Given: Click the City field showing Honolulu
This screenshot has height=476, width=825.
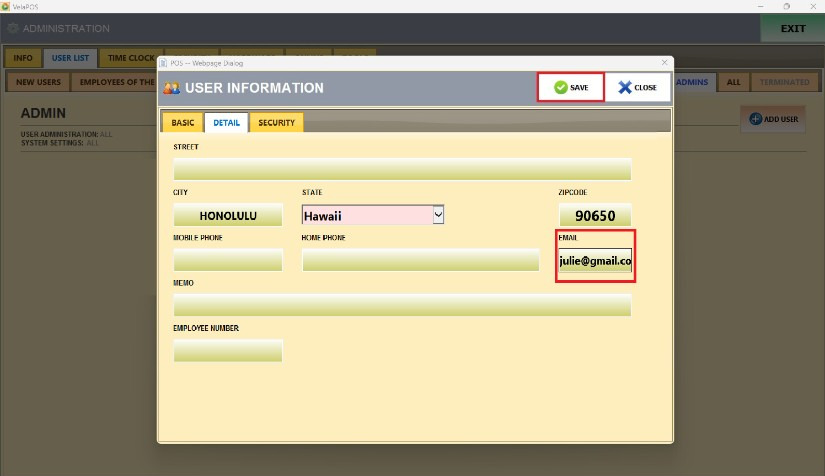Looking at the screenshot, I should tap(228, 215).
